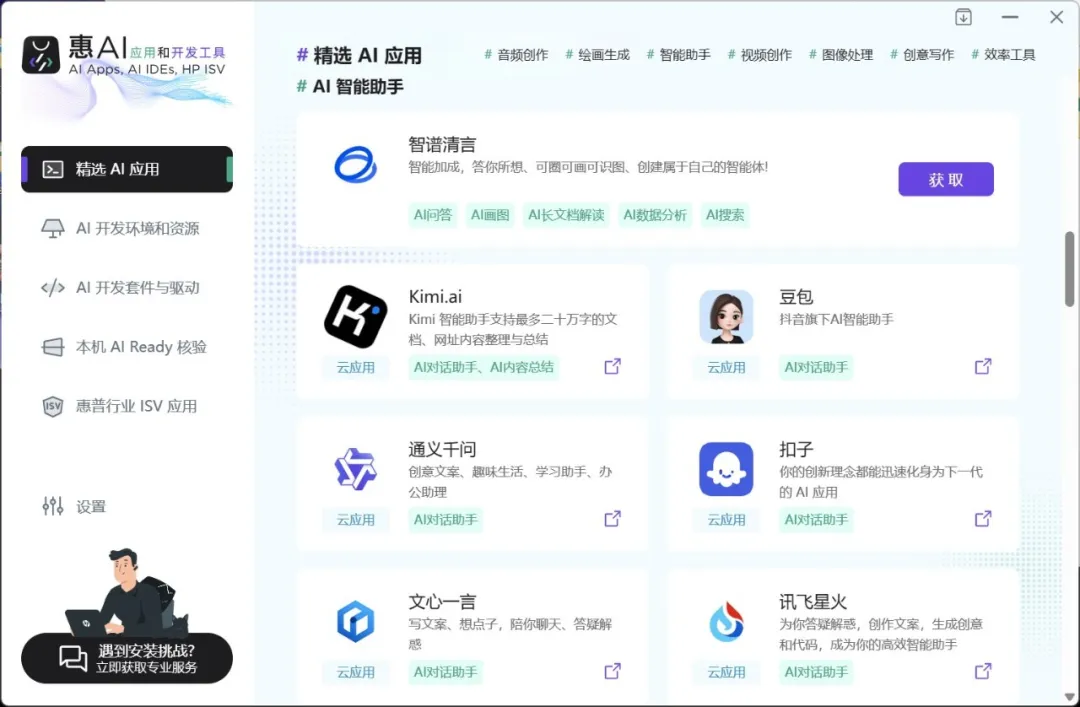Screen dimensions: 1080x707
Task: Jump to # 效率工具 category
Action: coord(1004,55)
